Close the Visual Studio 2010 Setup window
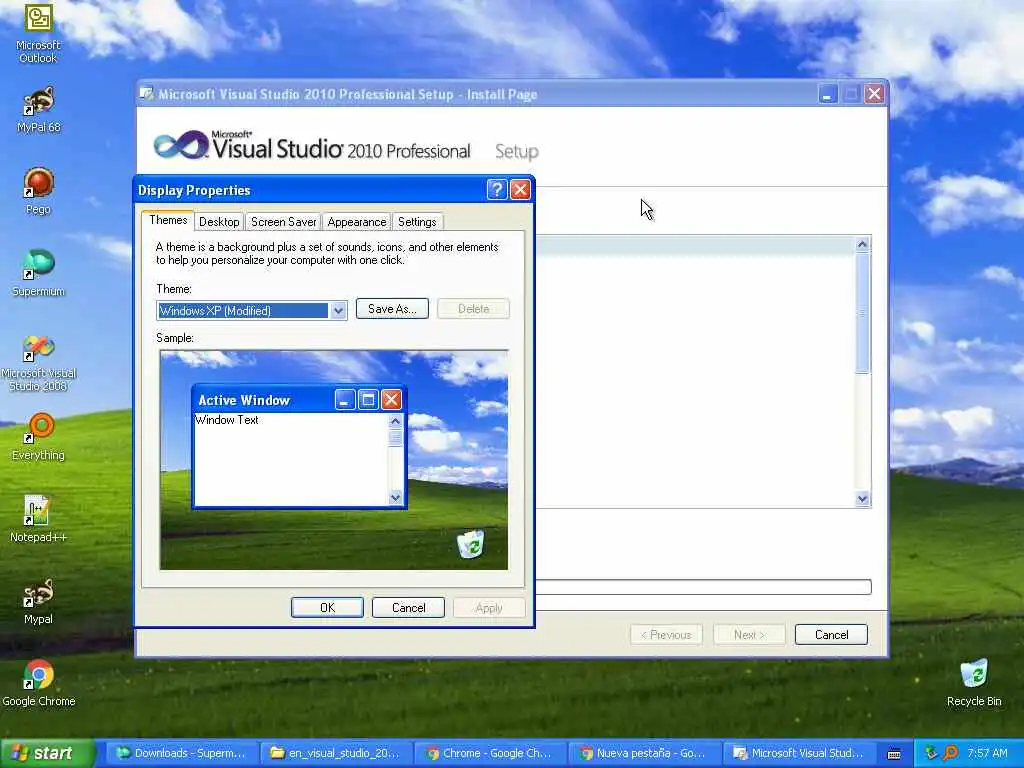Screen dimensions: 1024x768 click(x=874, y=94)
